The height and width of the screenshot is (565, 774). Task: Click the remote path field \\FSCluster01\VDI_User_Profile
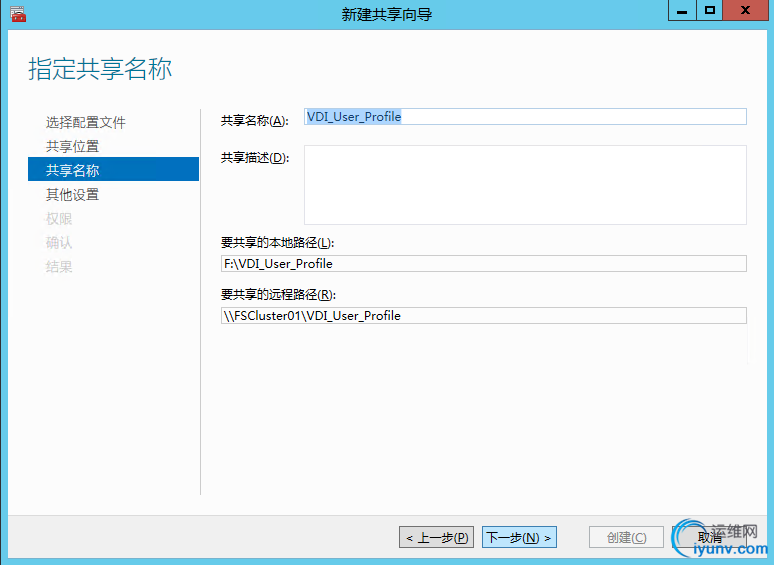coord(484,316)
